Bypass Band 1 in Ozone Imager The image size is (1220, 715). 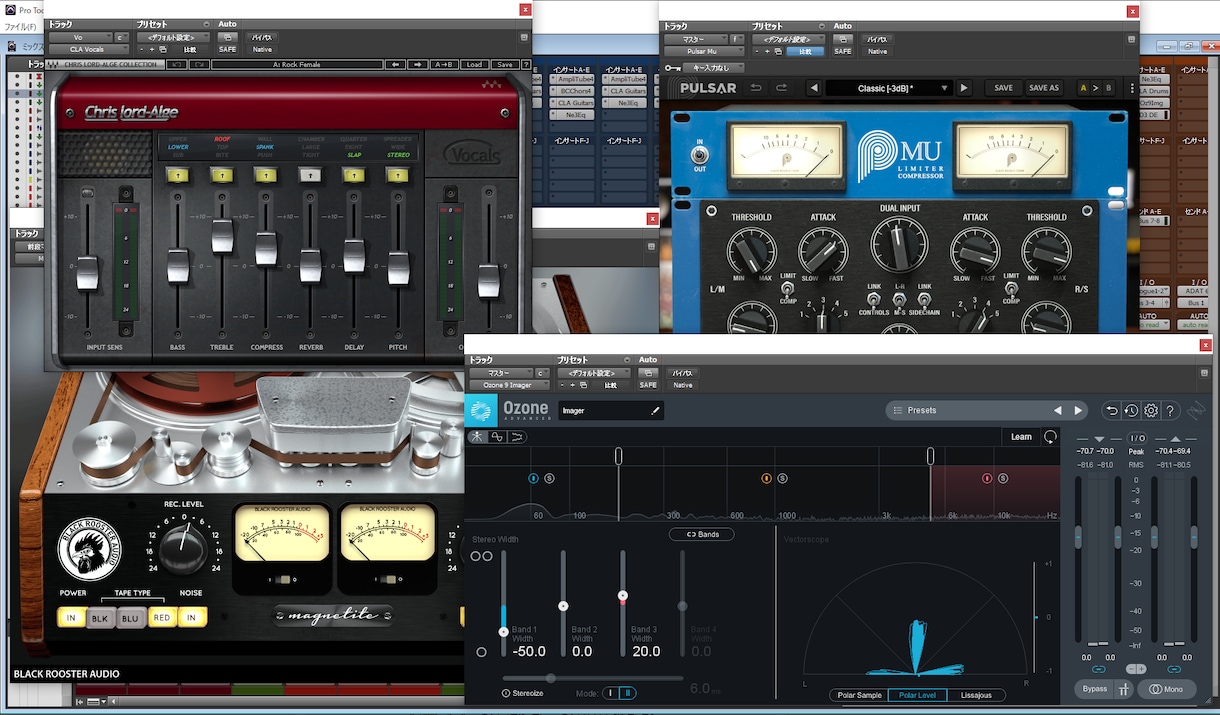pyautogui.click(x=533, y=478)
